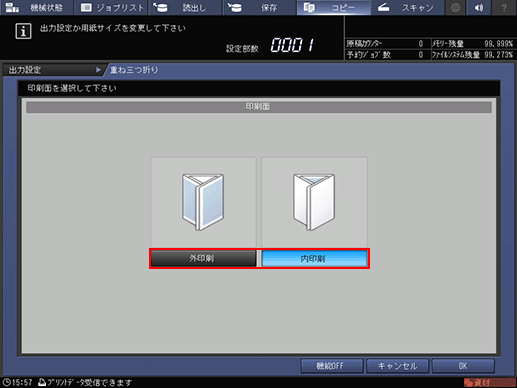
Task: Click the キャンセル cancel button
Action: (397, 366)
